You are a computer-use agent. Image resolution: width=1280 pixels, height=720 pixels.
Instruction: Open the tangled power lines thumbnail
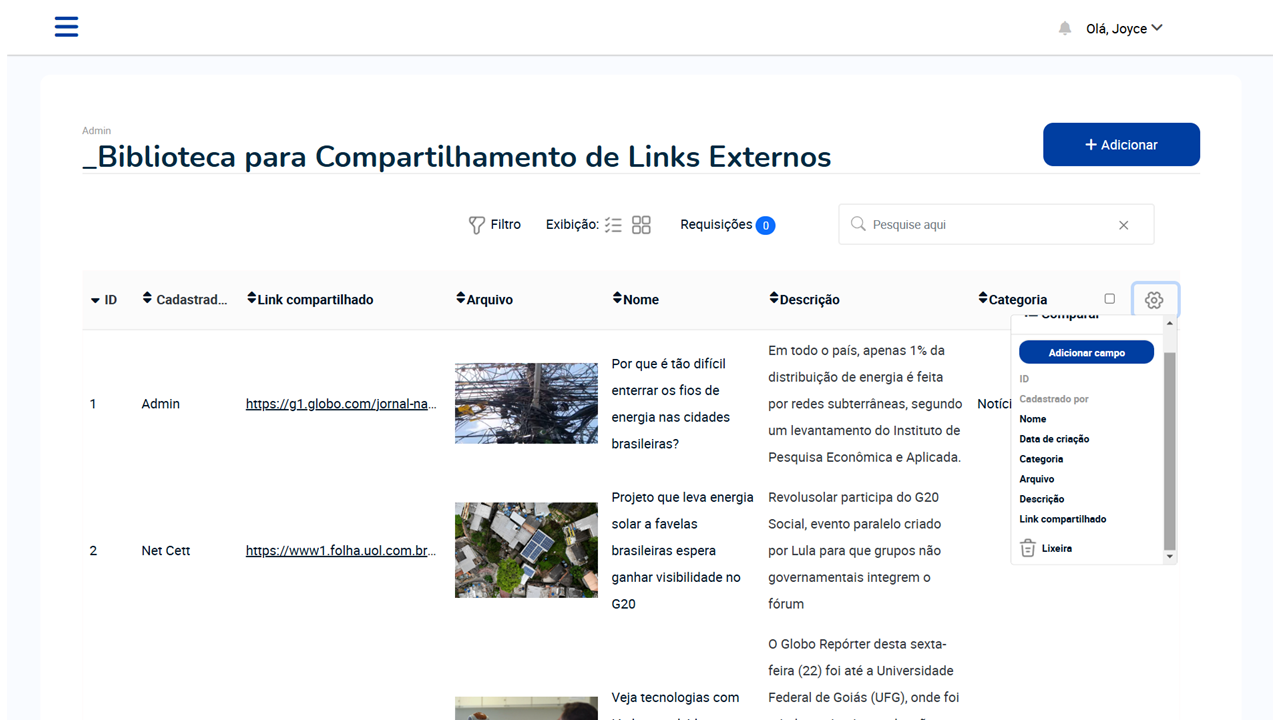[x=526, y=403]
